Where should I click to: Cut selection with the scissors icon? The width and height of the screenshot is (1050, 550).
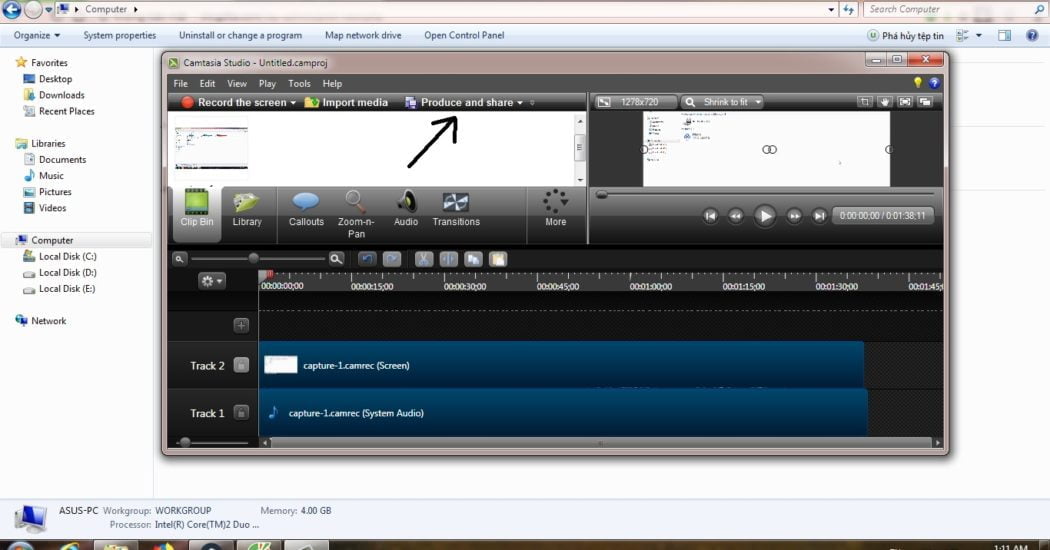[x=423, y=259]
